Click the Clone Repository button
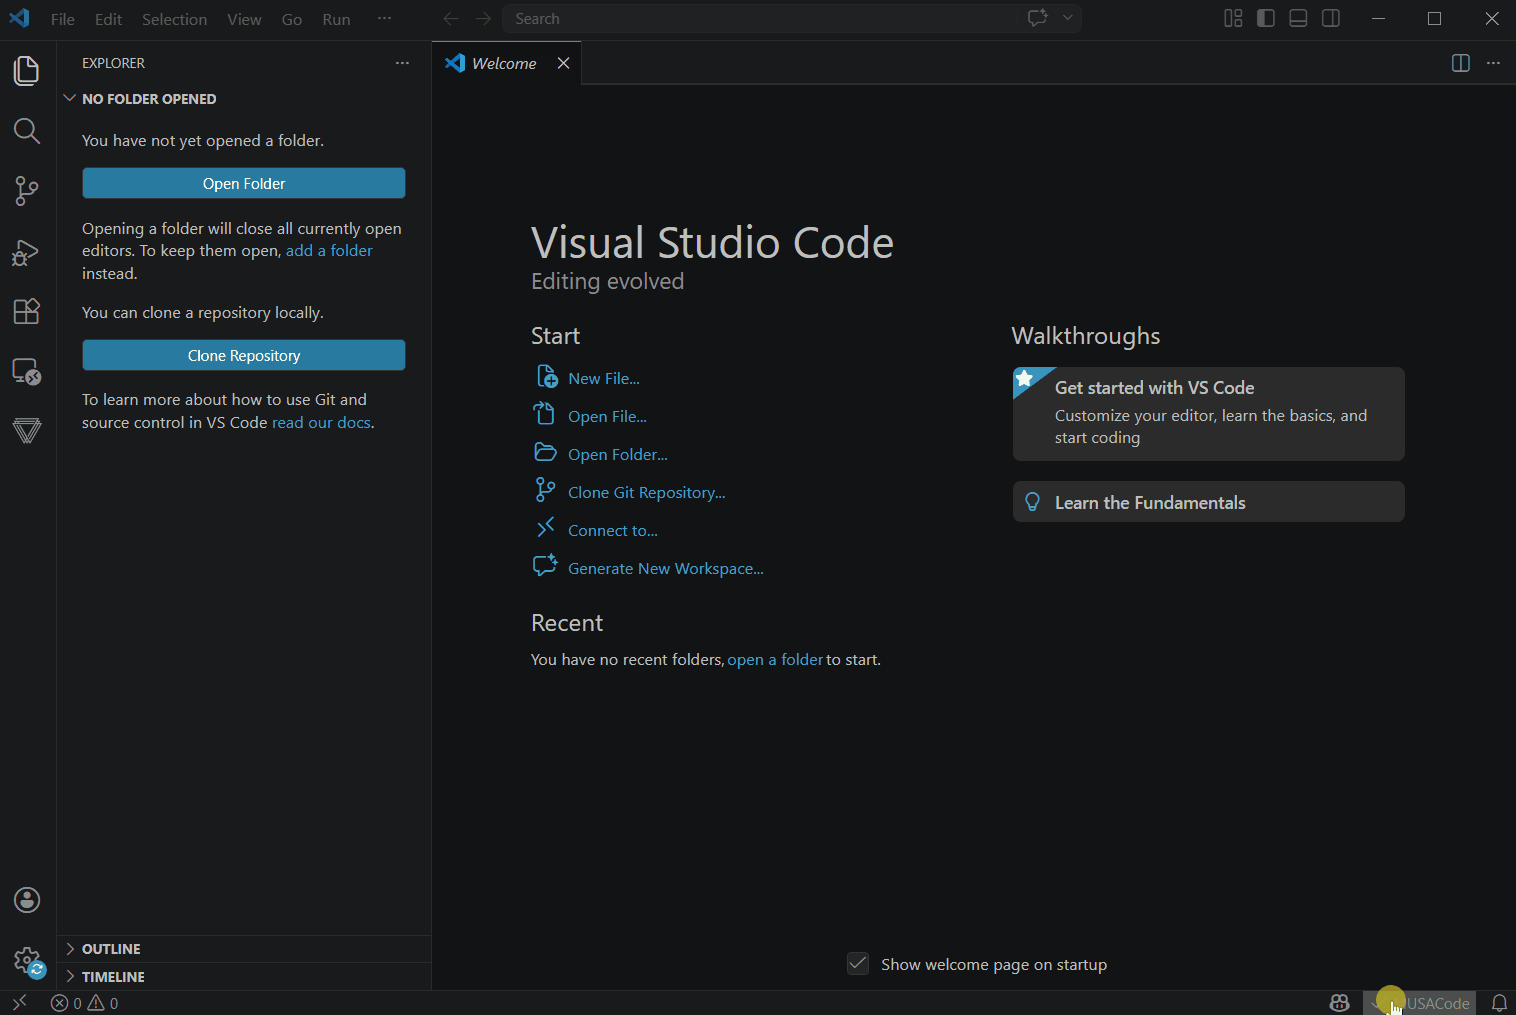Viewport: 1516px width, 1015px height. click(x=244, y=355)
